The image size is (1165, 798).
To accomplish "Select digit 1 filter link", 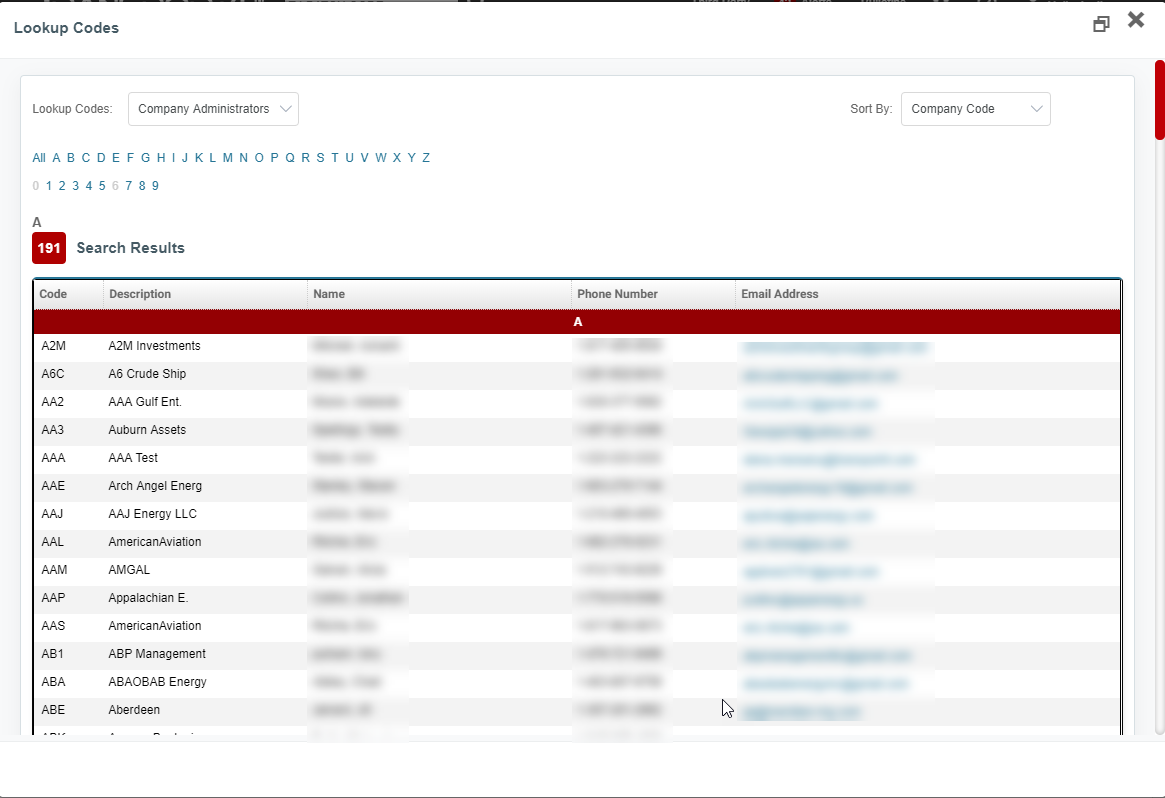I will [48, 186].
